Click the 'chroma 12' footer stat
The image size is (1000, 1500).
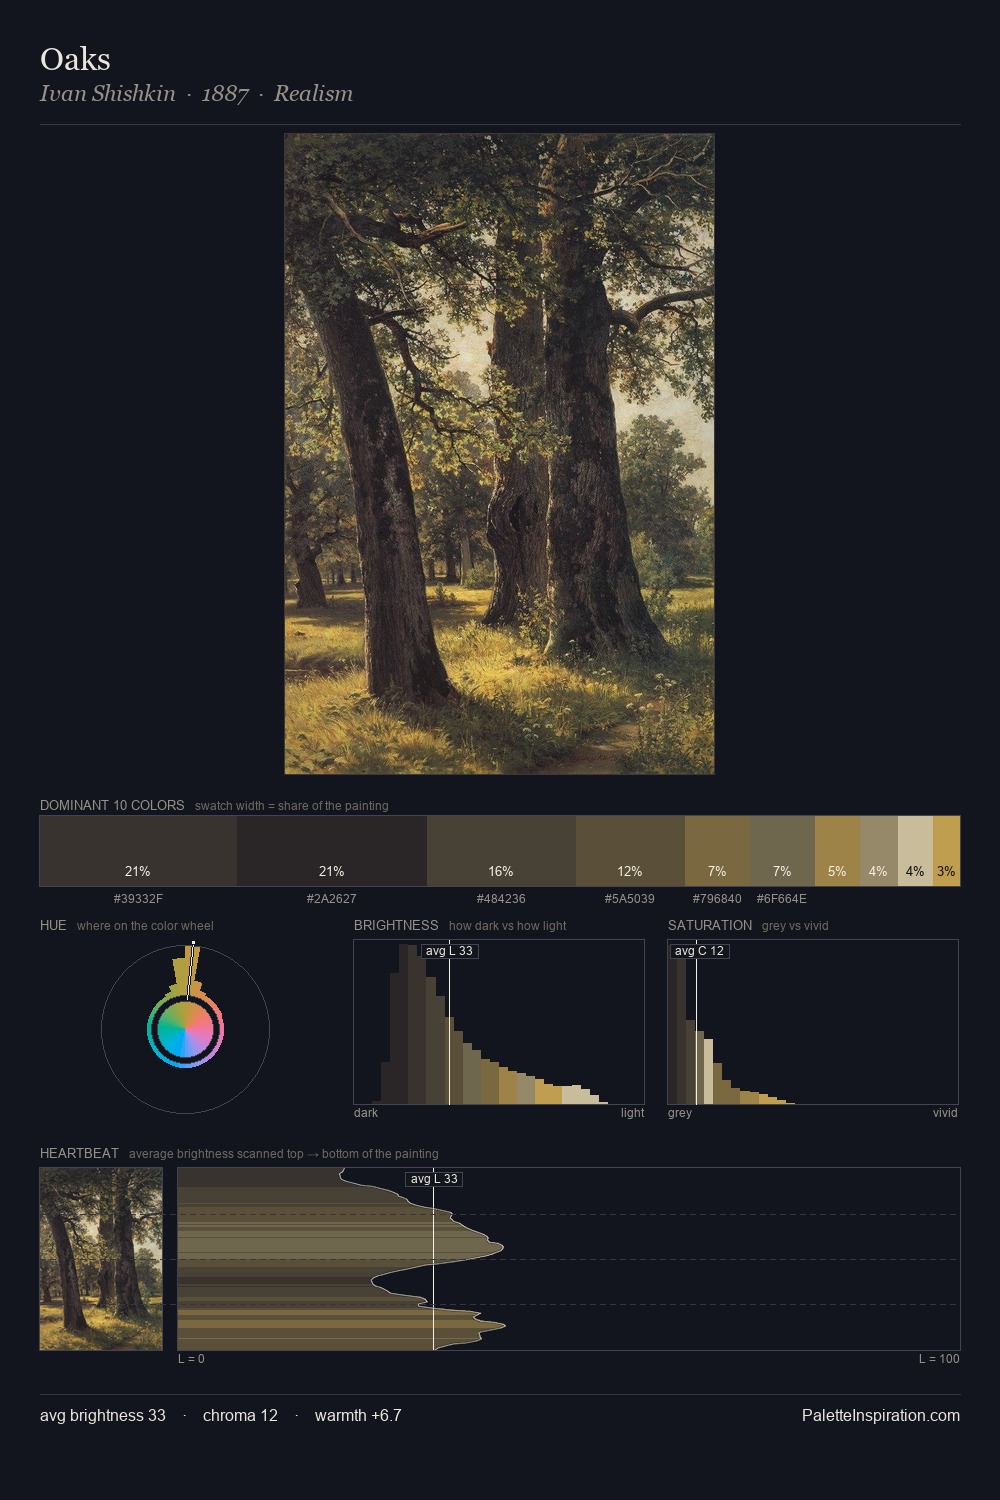point(240,1415)
